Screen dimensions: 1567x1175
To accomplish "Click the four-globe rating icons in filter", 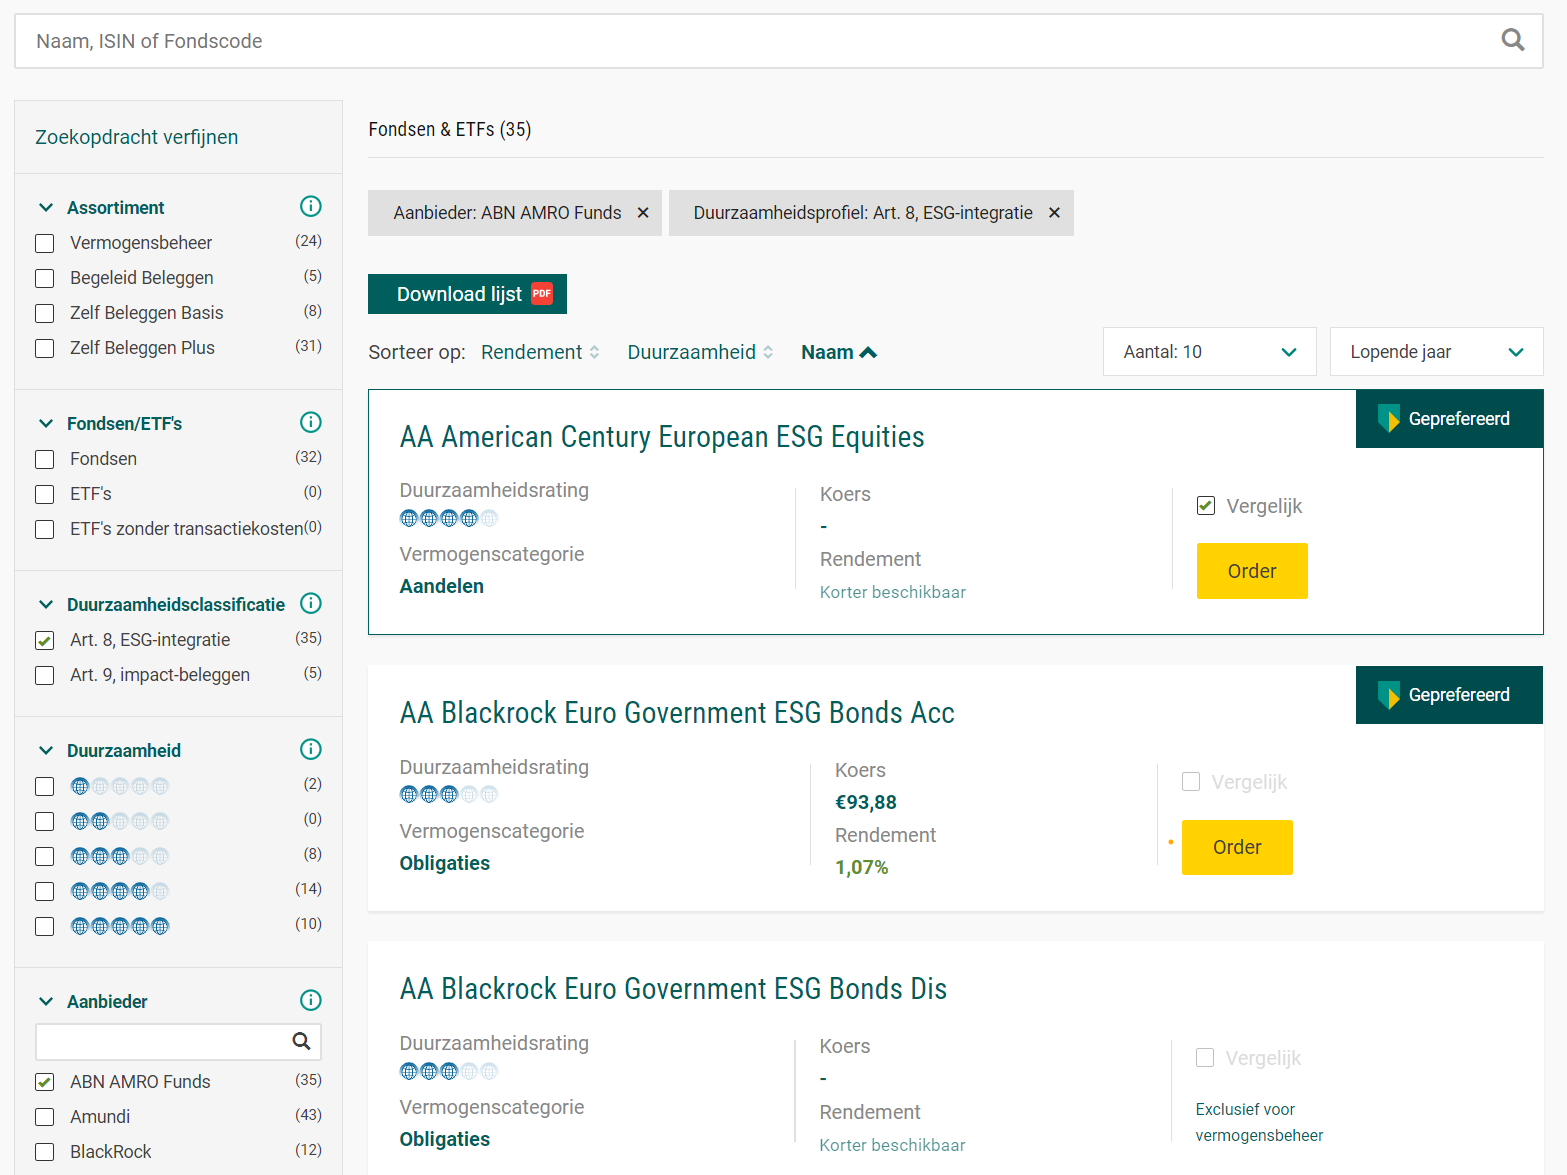I will [120, 891].
